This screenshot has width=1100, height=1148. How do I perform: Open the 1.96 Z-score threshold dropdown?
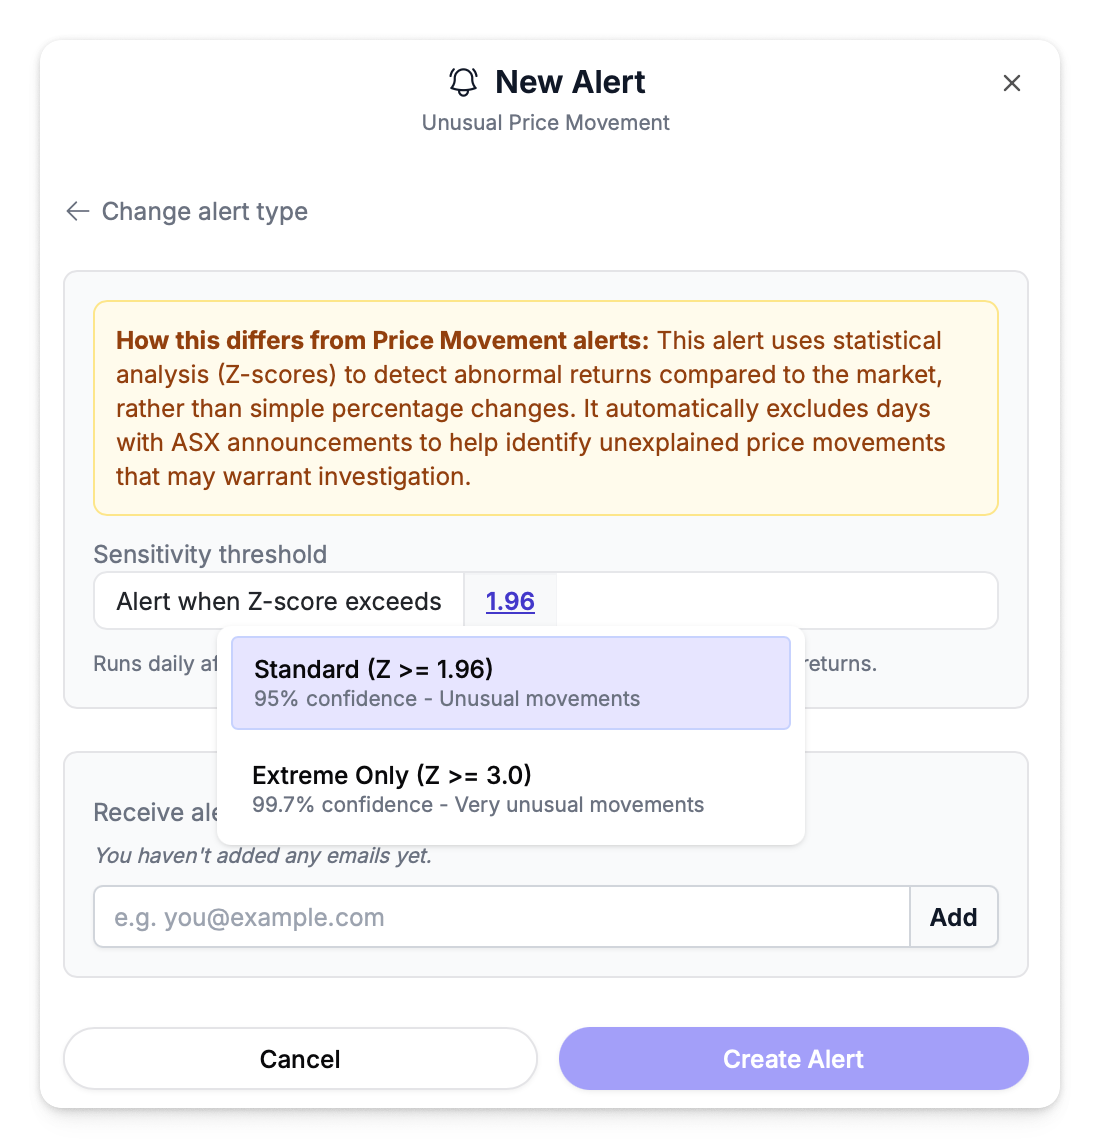pyautogui.click(x=510, y=601)
